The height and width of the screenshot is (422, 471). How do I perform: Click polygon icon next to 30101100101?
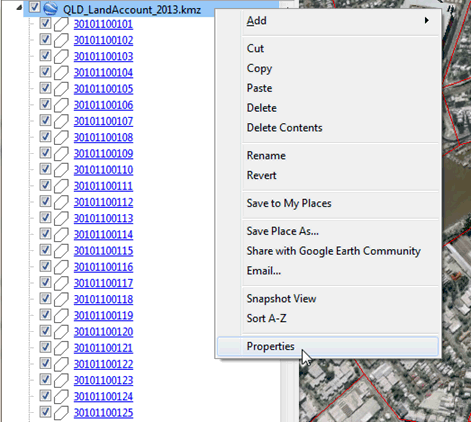61,24
